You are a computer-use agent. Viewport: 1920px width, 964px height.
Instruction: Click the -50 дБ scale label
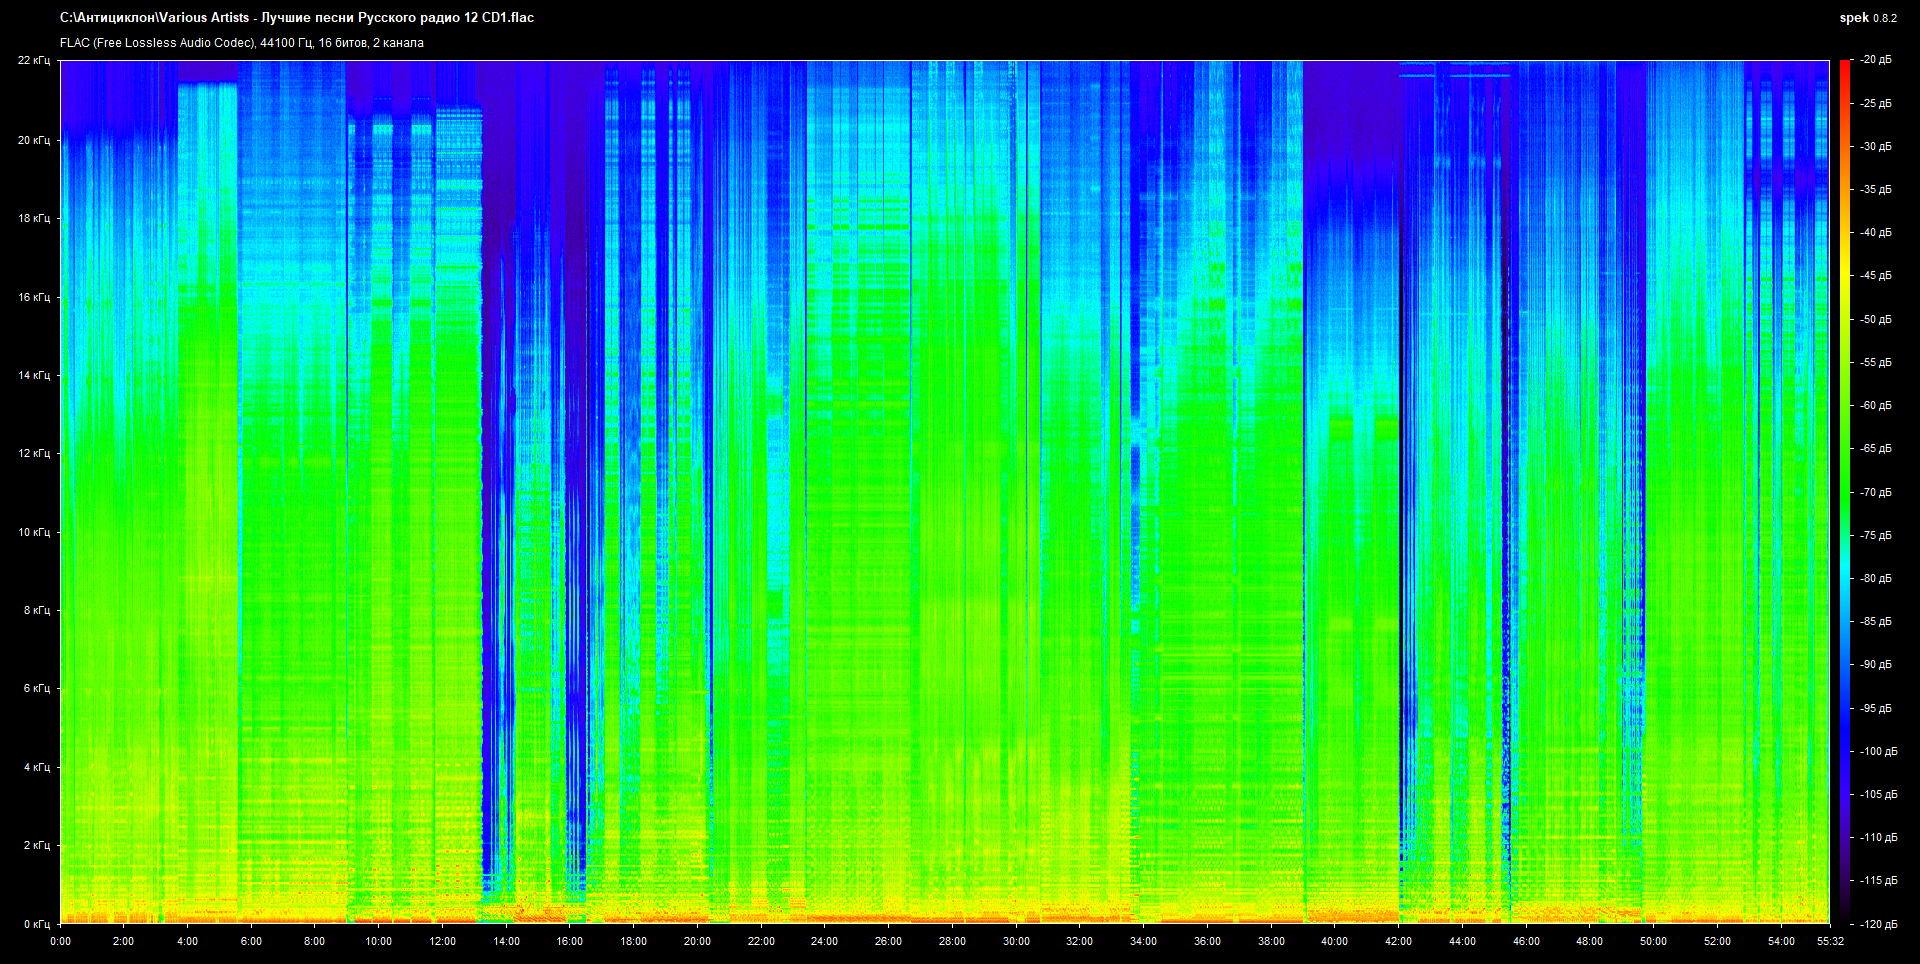[x=1876, y=319]
